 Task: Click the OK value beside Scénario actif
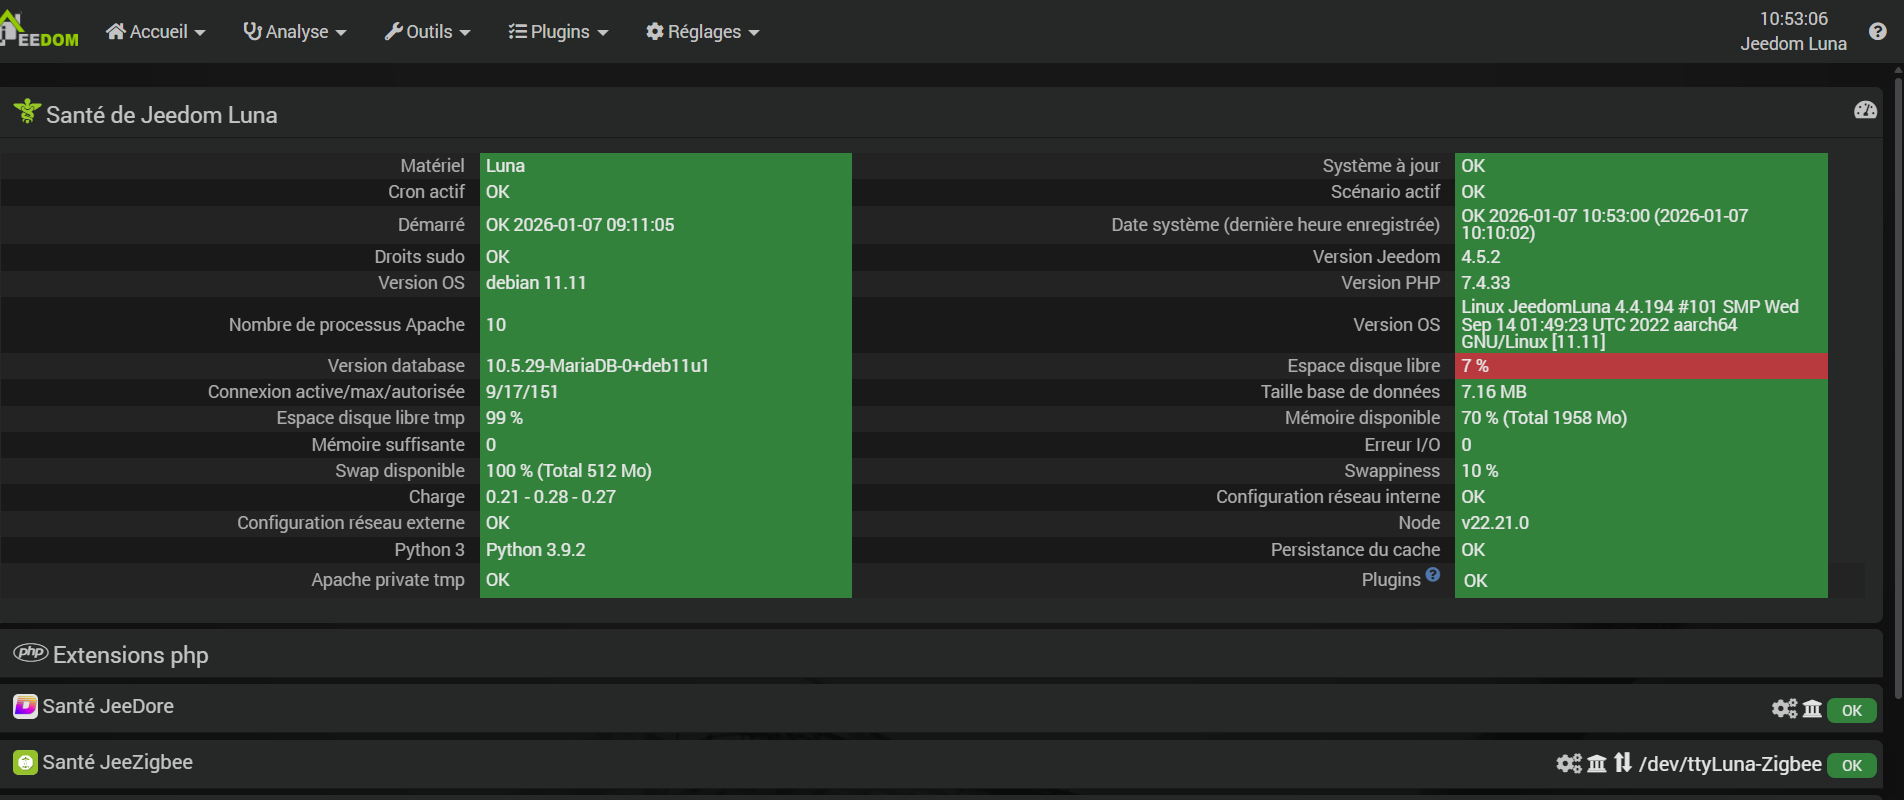(x=1473, y=192)
